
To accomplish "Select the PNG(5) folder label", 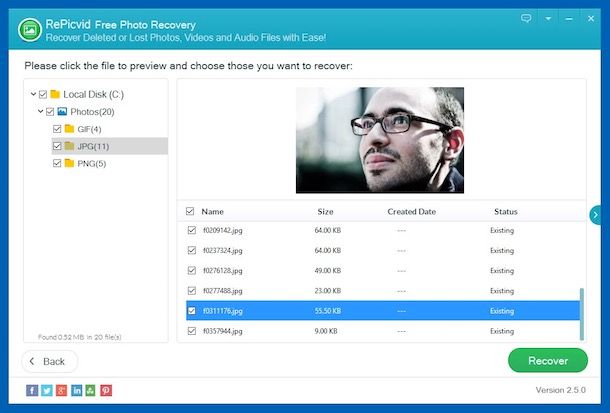I will pos(91,163).
